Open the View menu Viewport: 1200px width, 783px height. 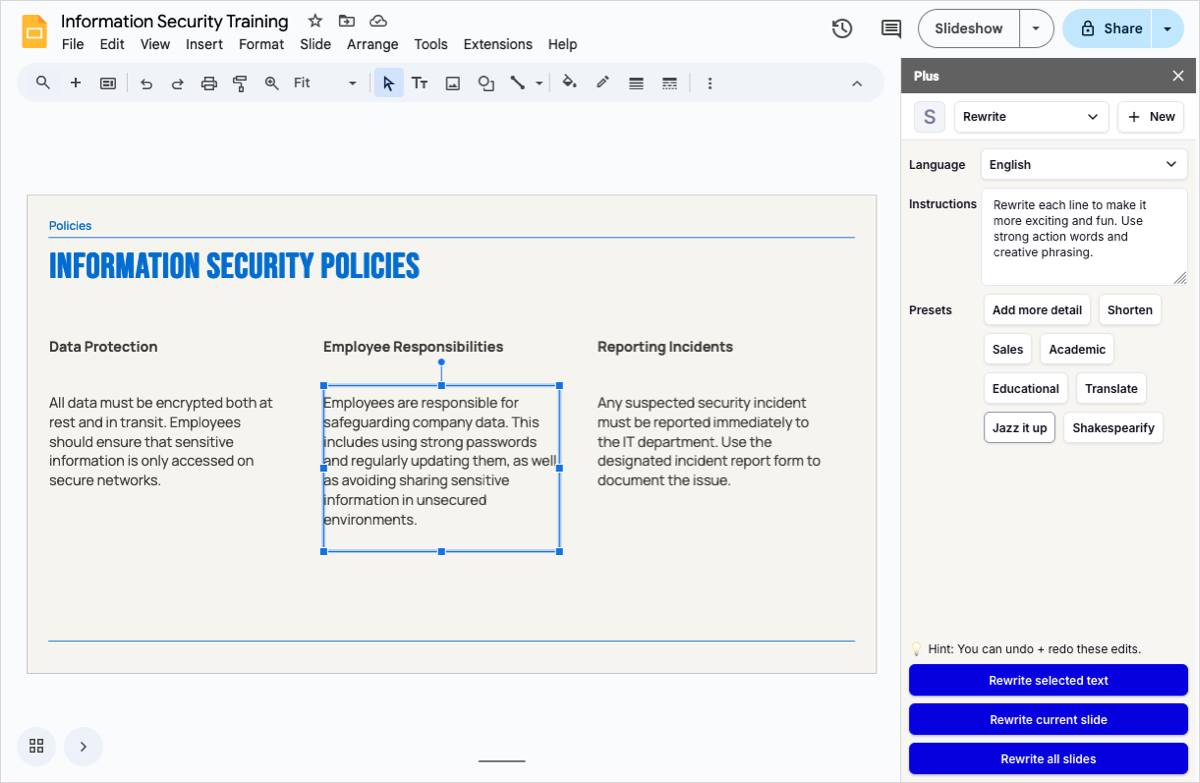click(155, 44)
